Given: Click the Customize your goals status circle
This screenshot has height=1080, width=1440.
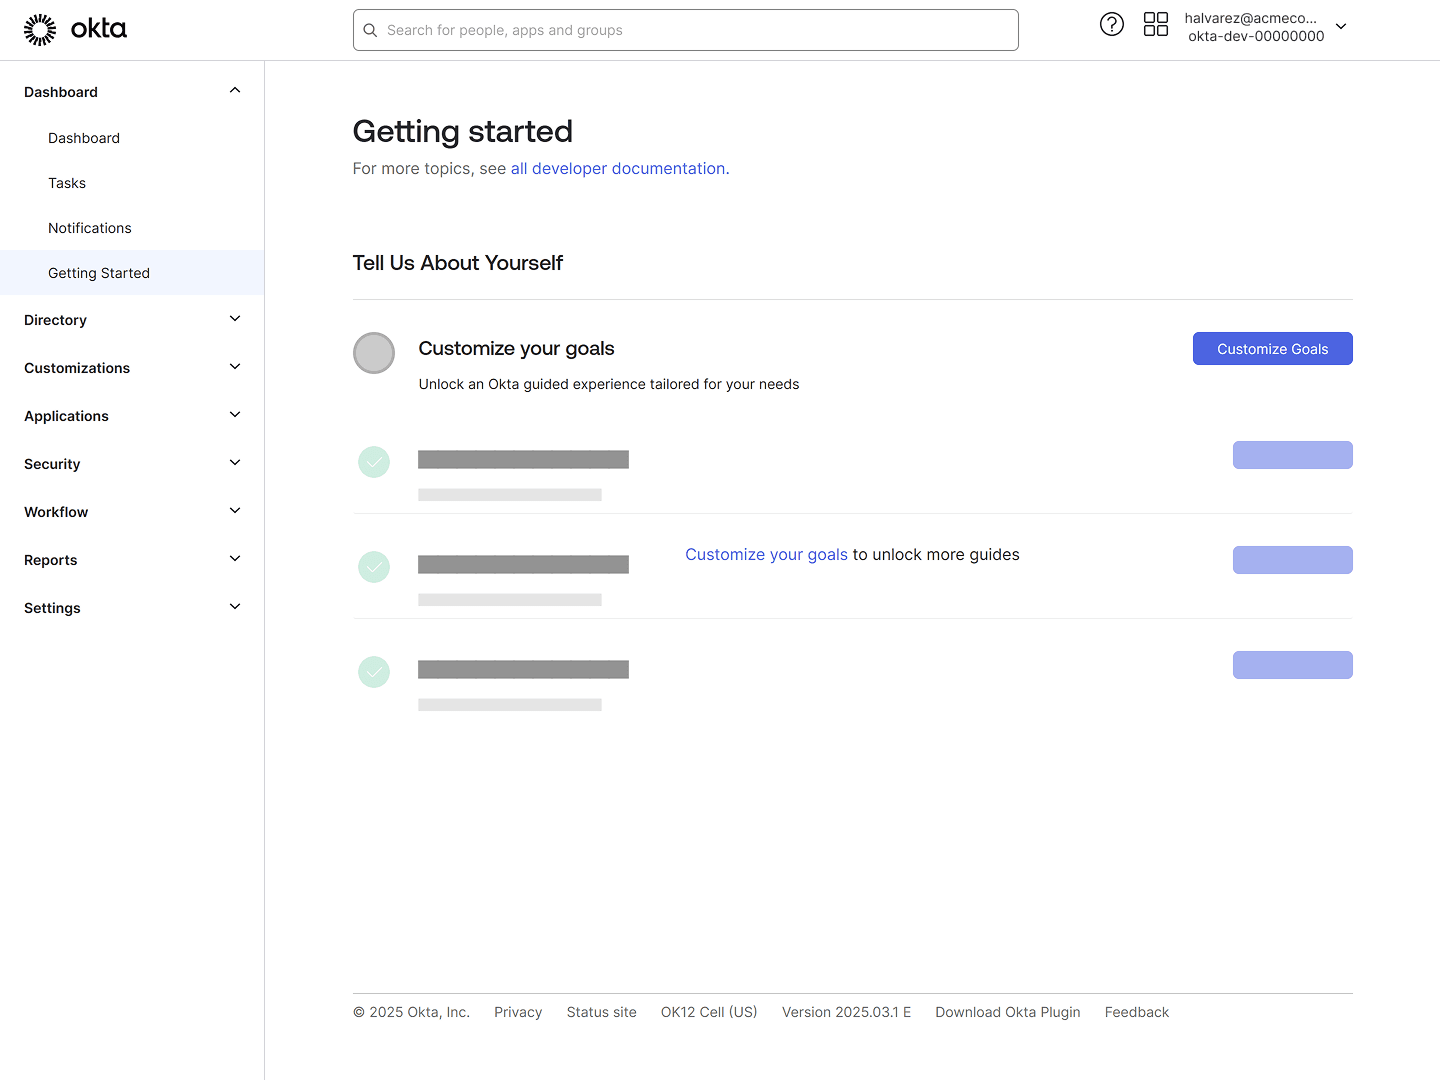Looking at the screenshot, I should 374,353.
